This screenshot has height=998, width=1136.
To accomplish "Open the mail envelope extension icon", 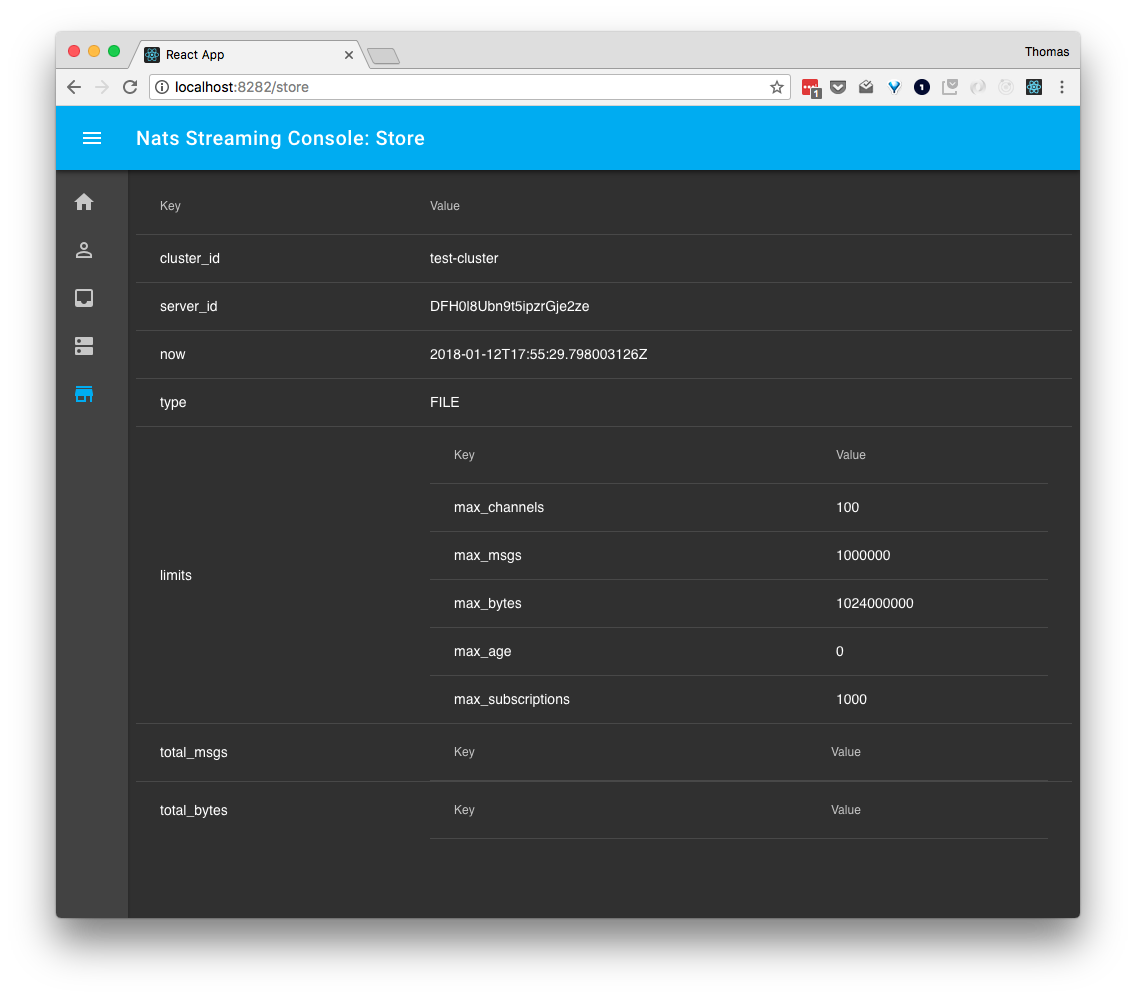I will (x=866, y=87).
